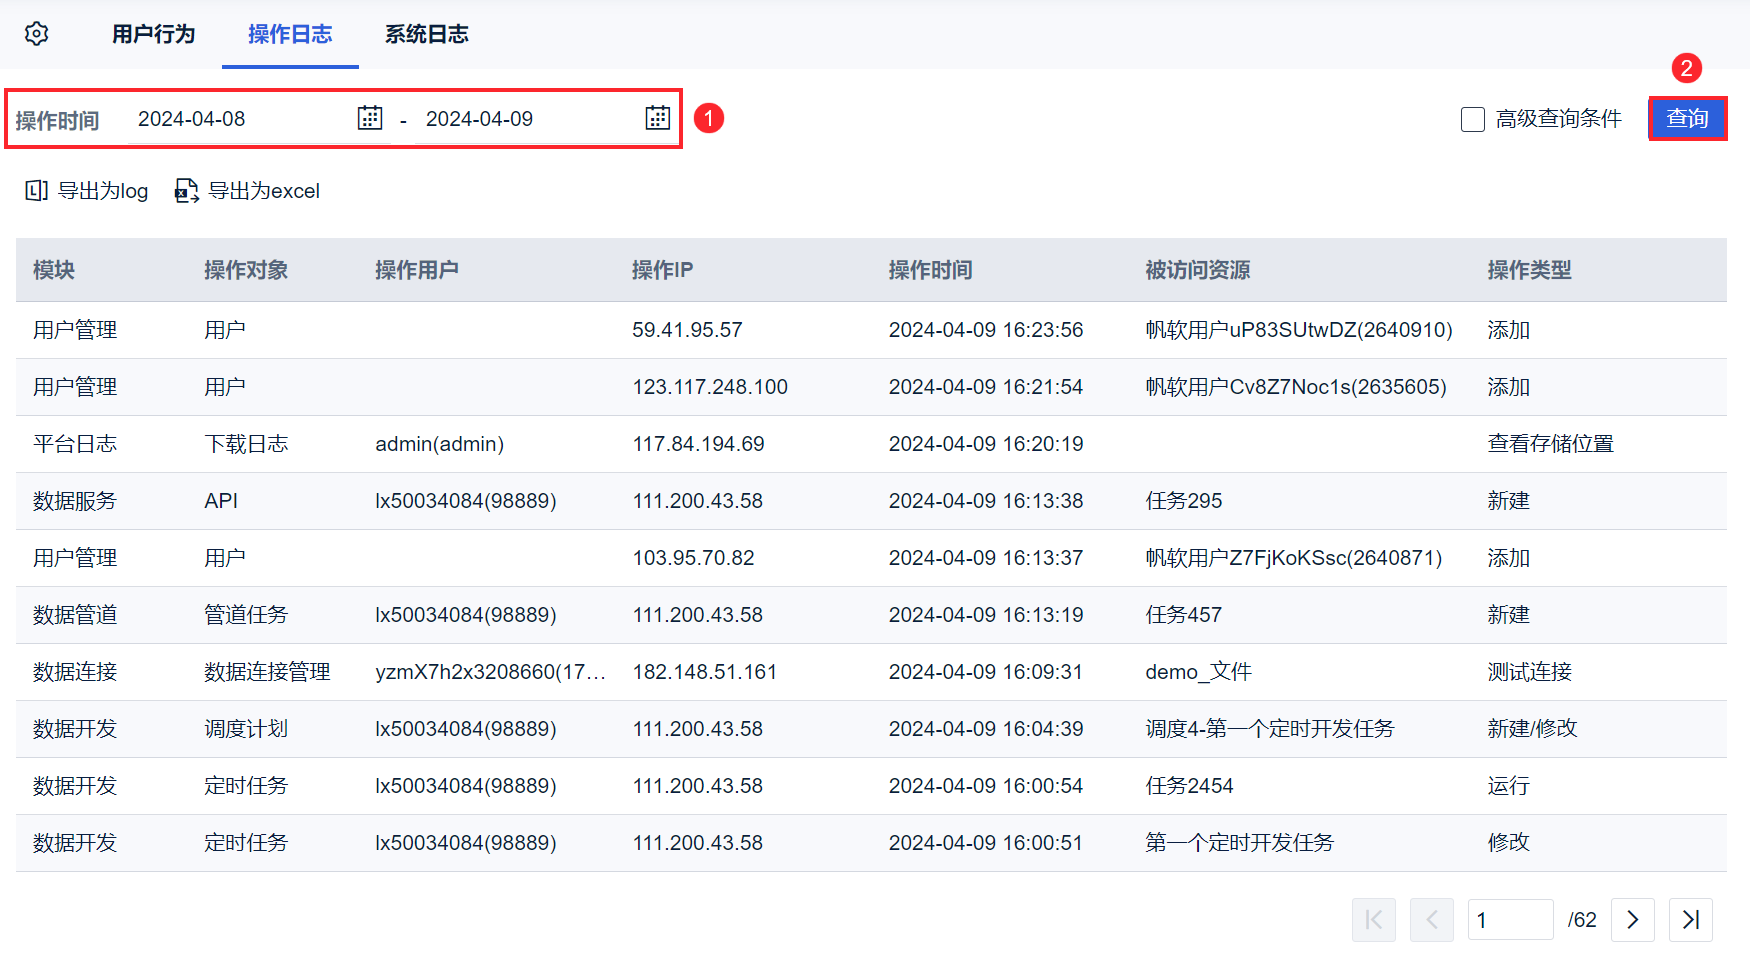
Task: Enable the 高级查询条件 checkbox
Action: point(1473,120)
